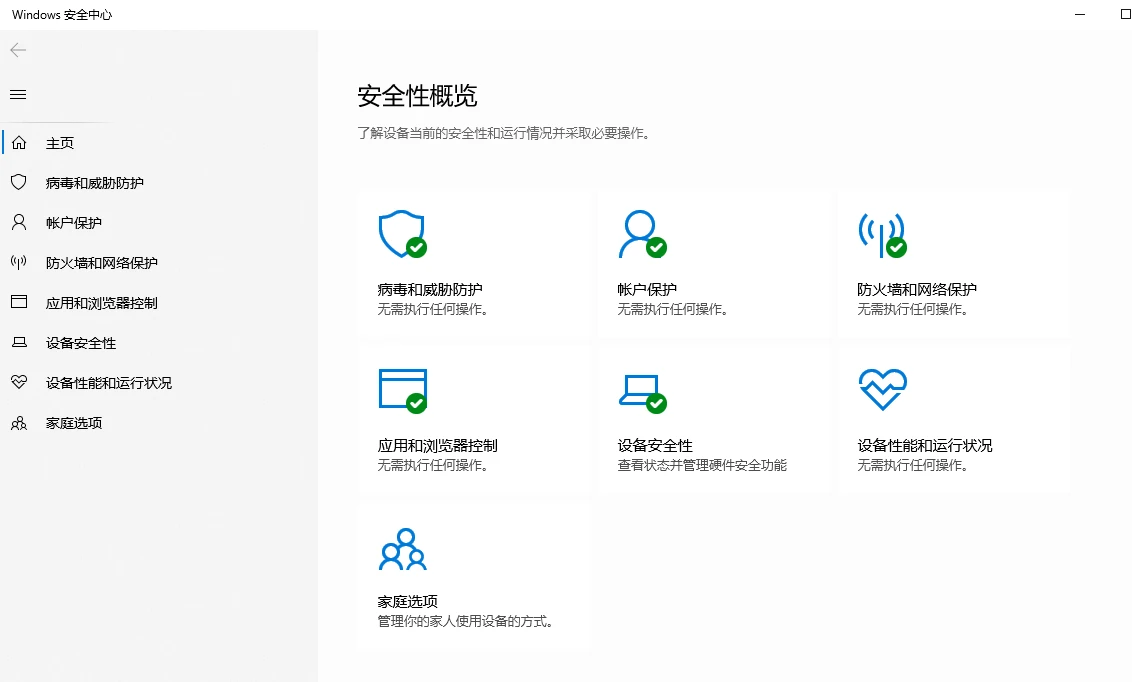This screenshot has width=1132, height=682.
Task: Open the 应用和浏览器控制 card title
Action: (437, 445)
